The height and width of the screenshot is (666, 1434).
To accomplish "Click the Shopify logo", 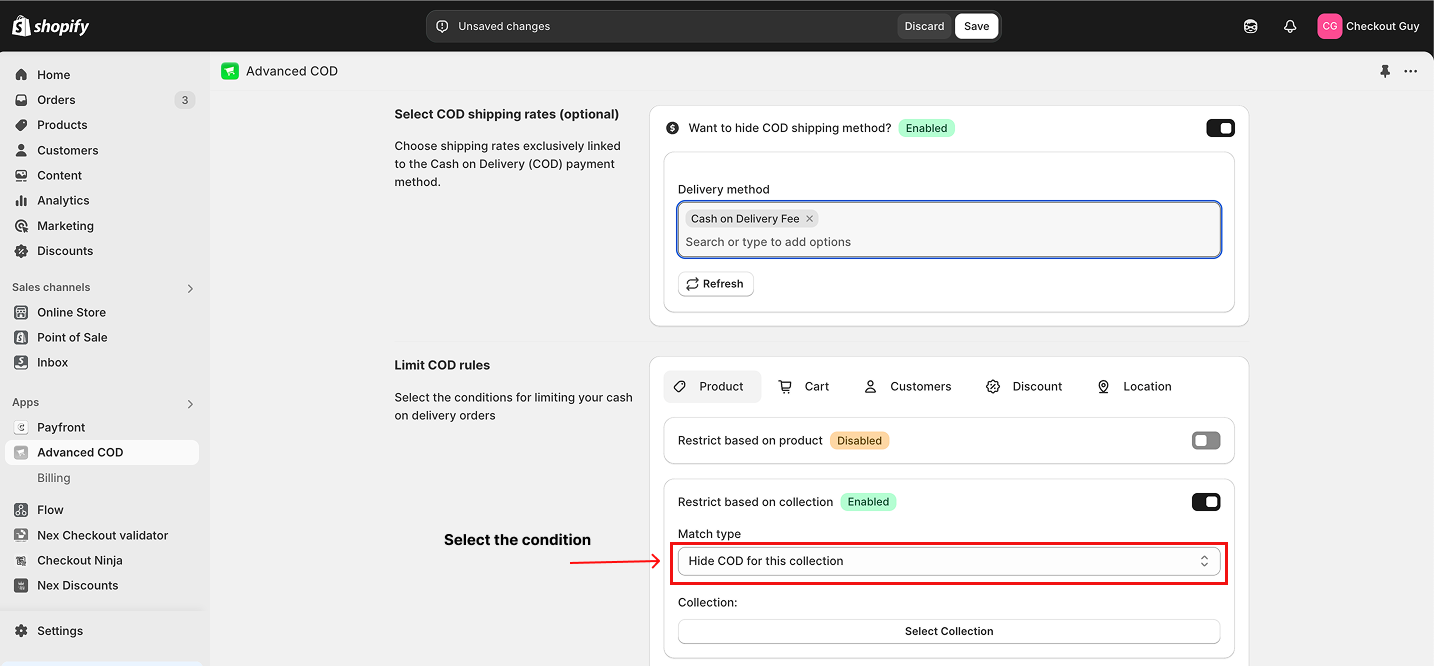I will 50,26.
